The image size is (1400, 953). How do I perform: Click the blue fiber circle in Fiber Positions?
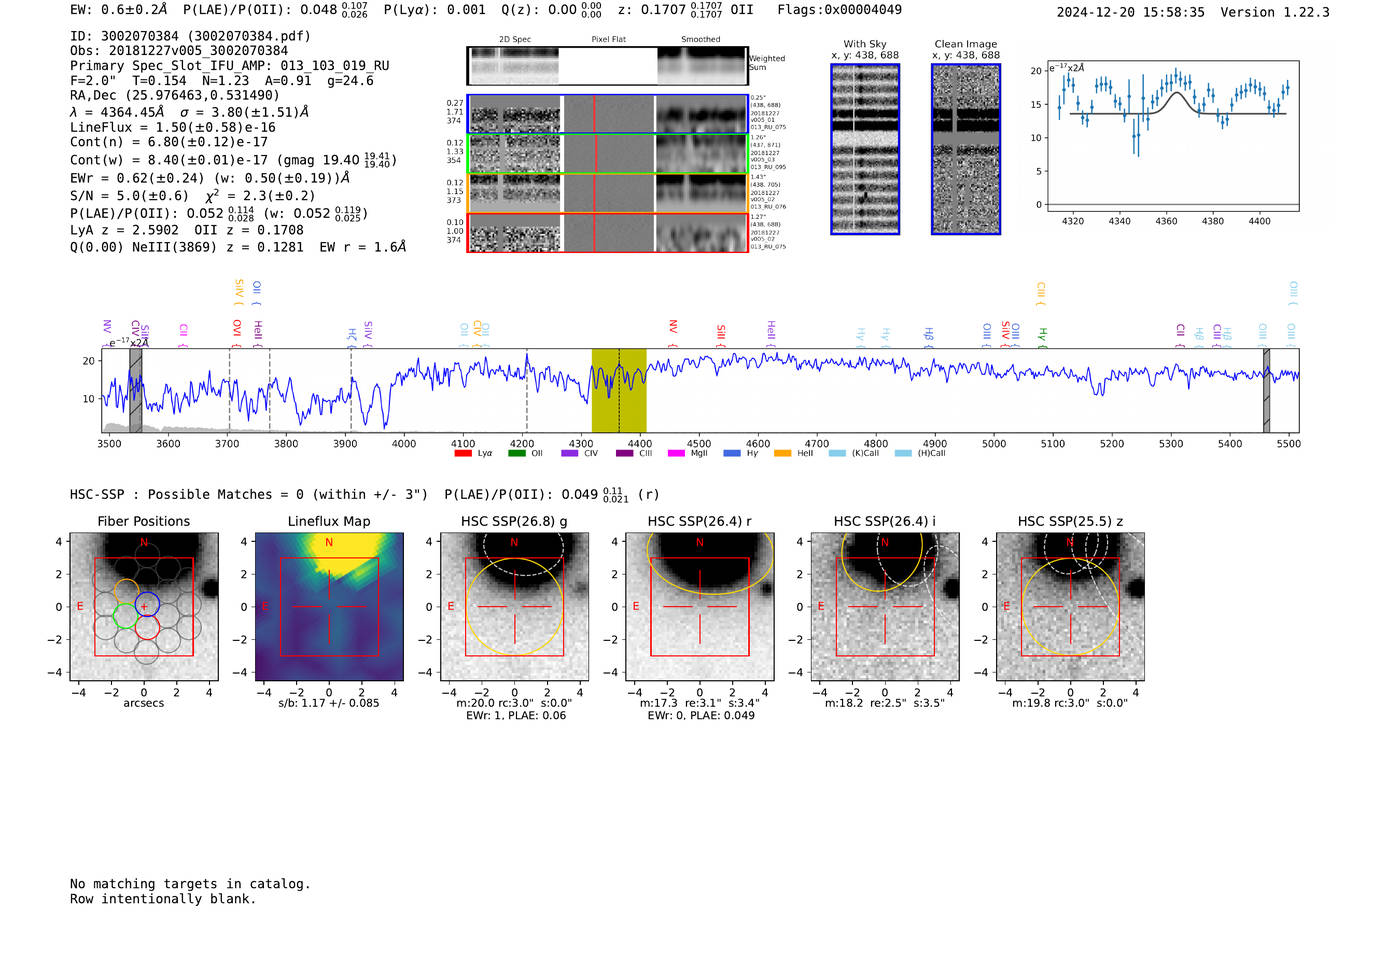tap(148, 604)
